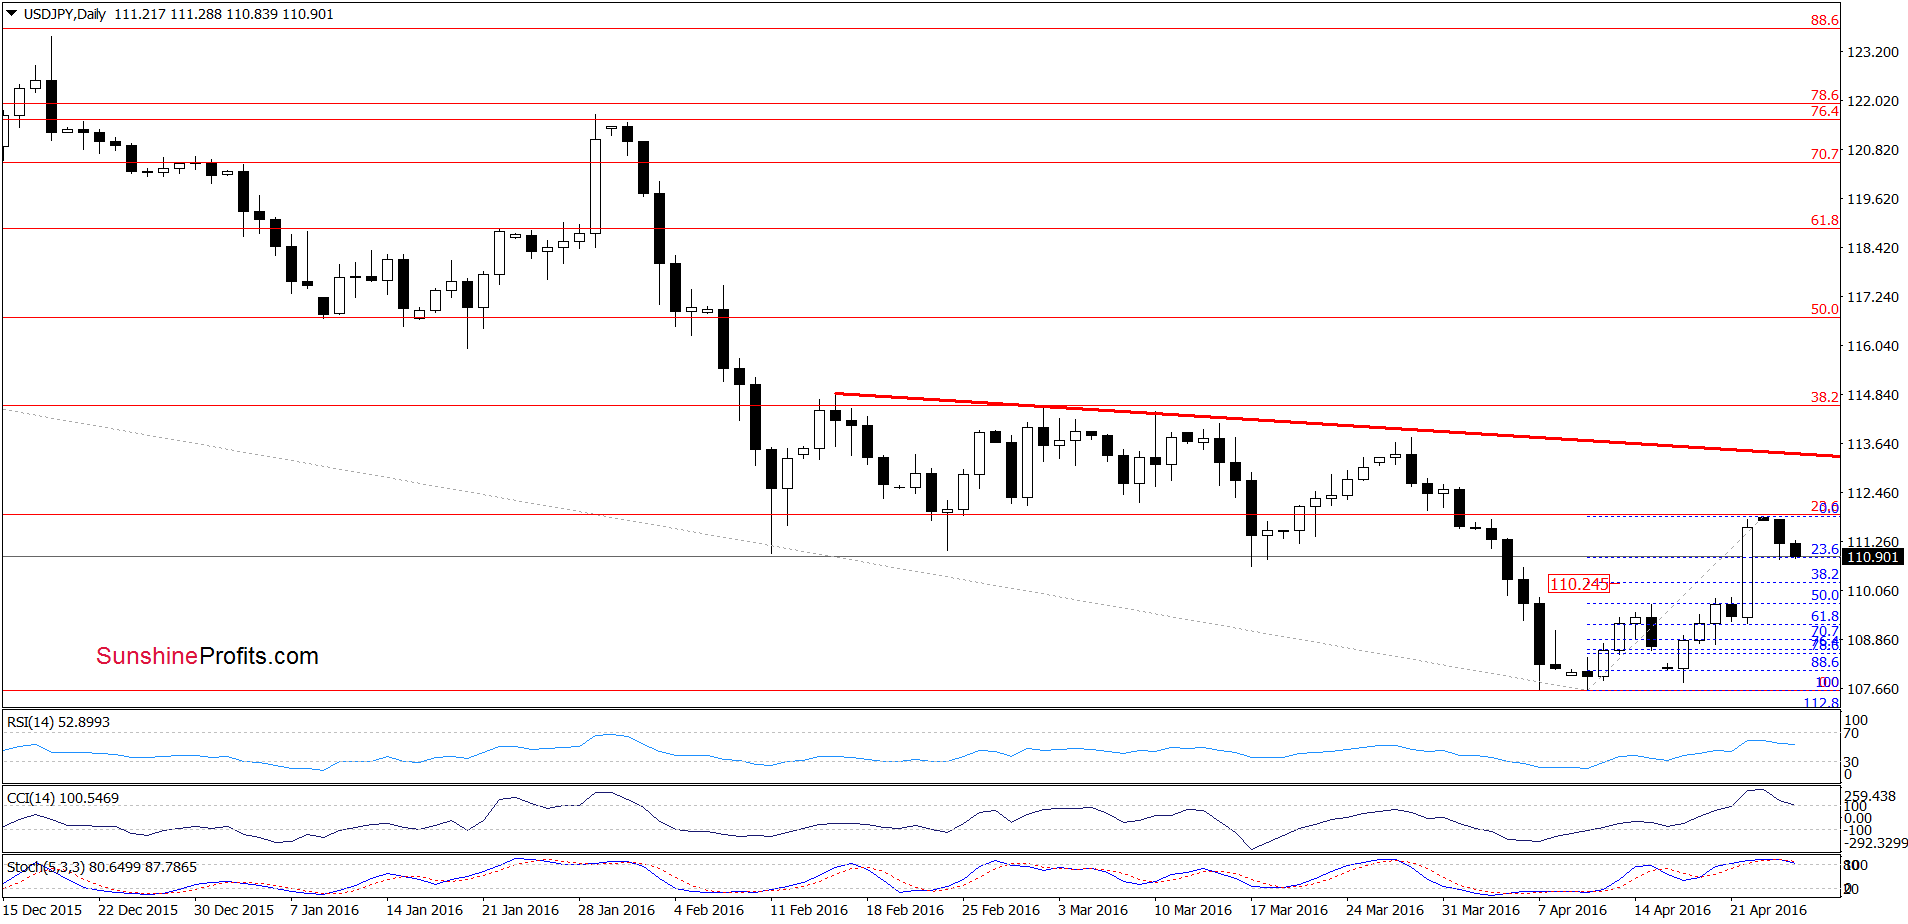Click the 11 Feb 2016 date label
This screenshot has width=1908, height=924.
tap(809, 910)
